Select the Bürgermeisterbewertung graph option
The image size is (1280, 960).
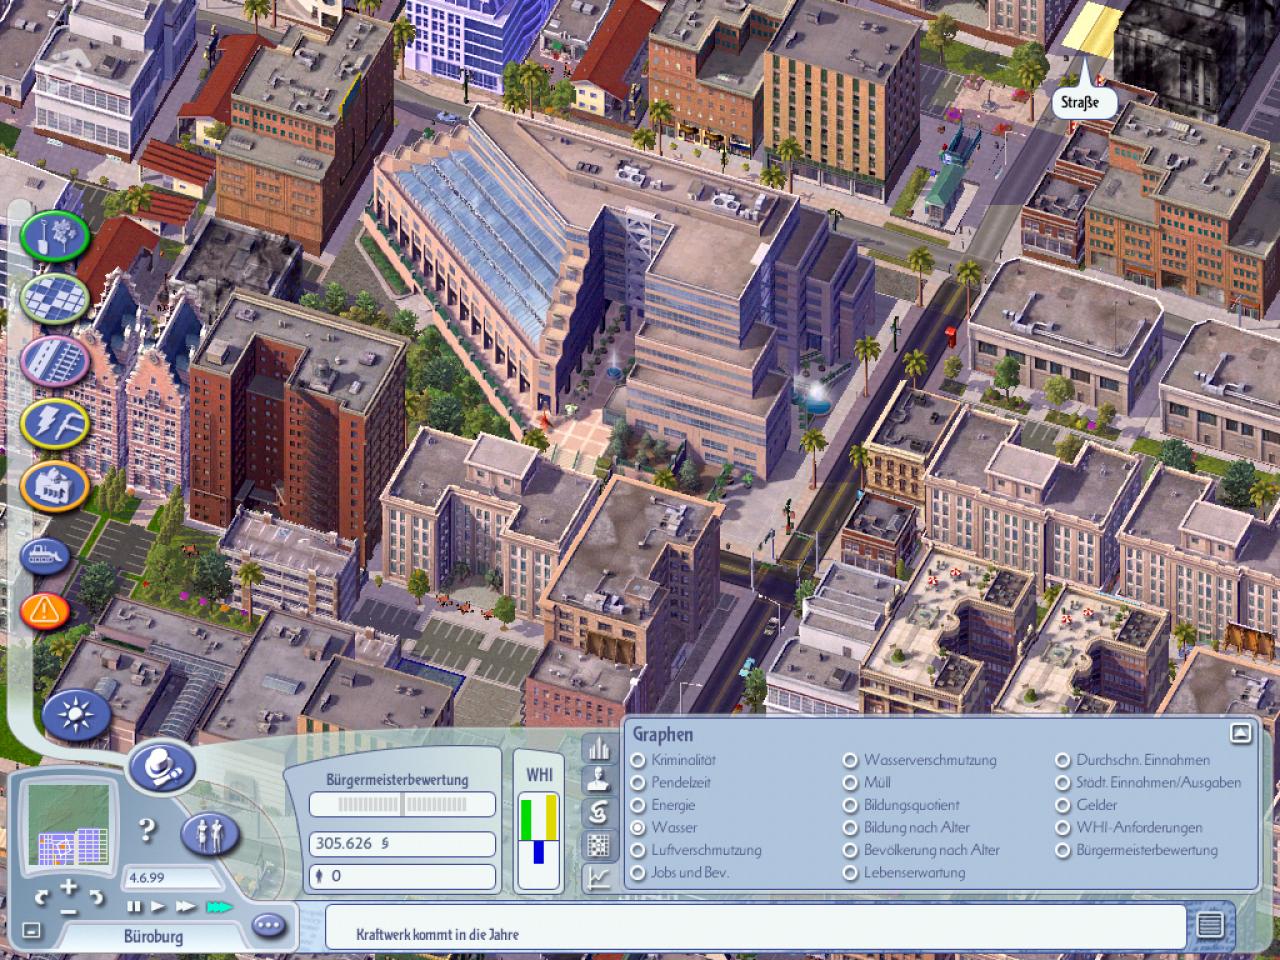coord(1137,850)
